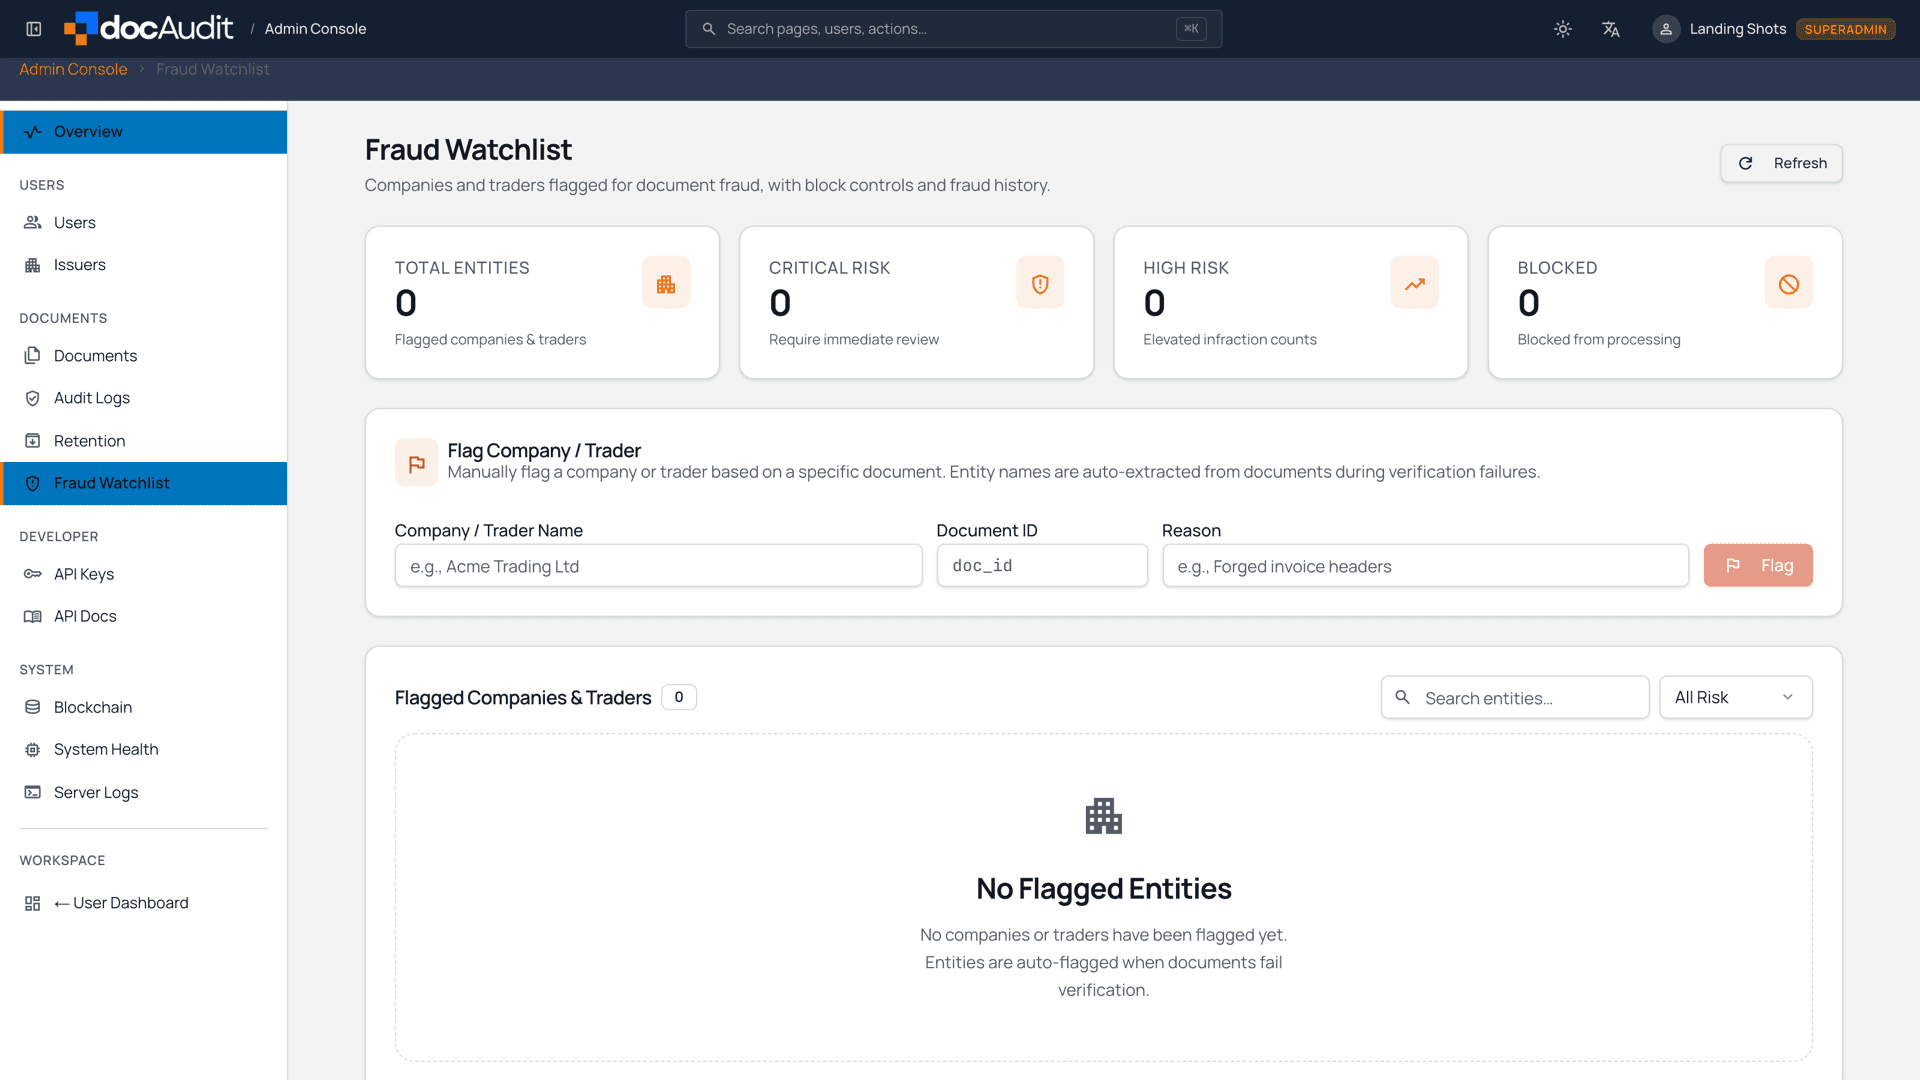Open the Overview sidebar item
This screenshot has height=1080, width=1920.
tap(144, 132)
